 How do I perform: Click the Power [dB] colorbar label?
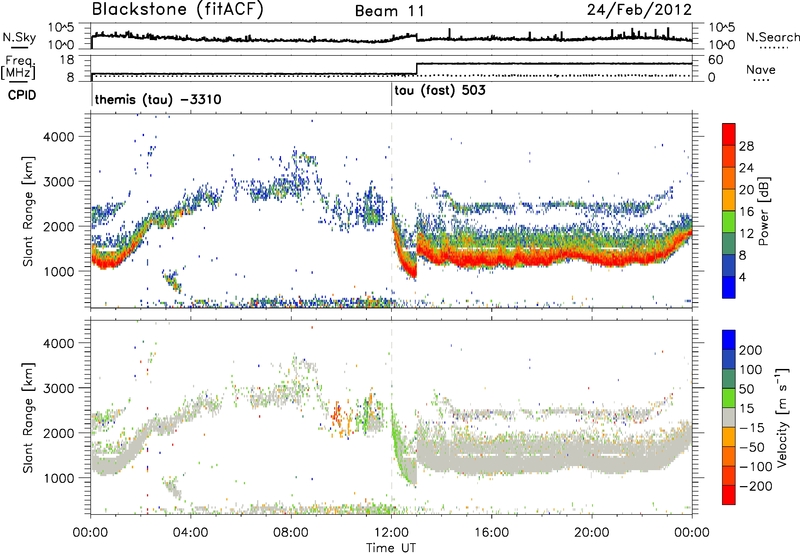coord(764,211)
